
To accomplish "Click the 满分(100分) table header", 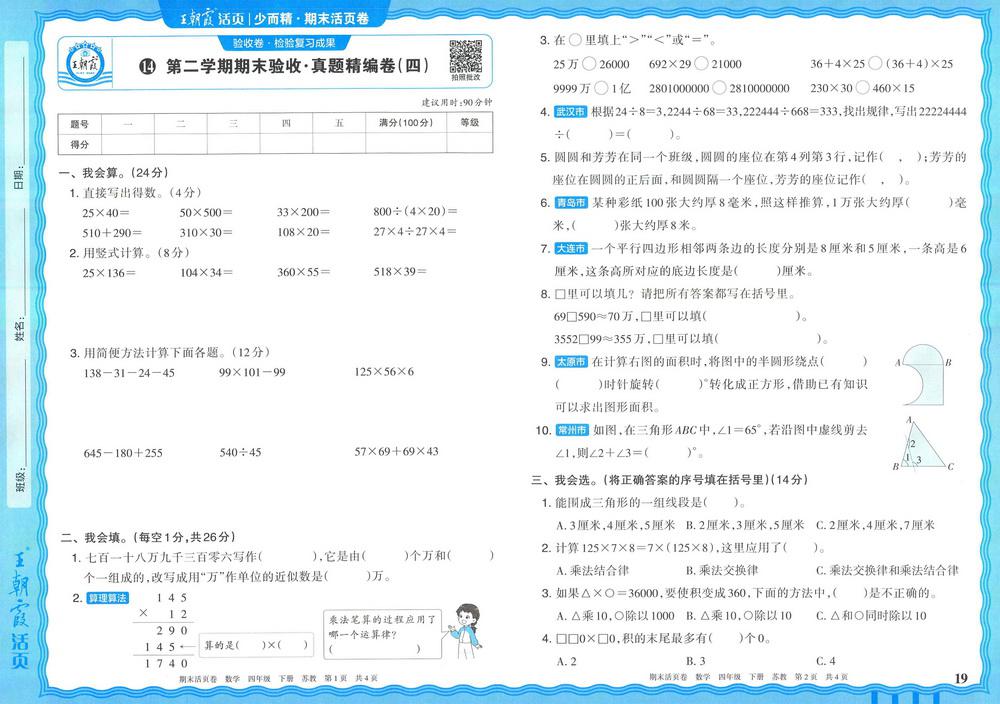I will pos(406,123).
